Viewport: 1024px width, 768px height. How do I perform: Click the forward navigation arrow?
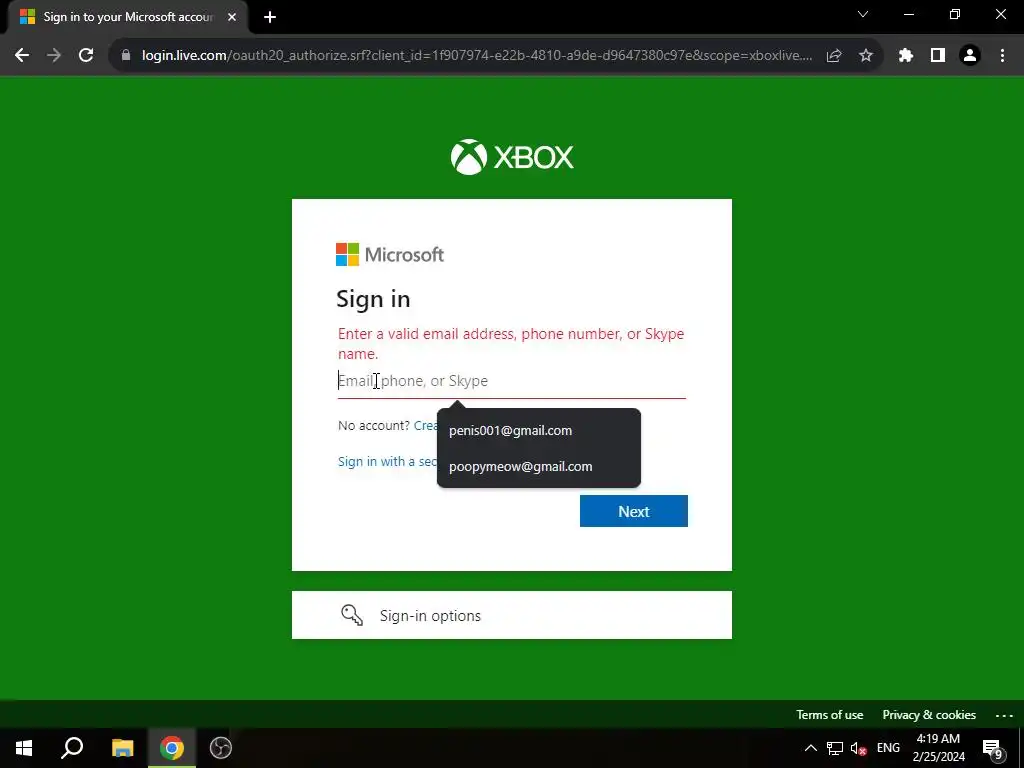tap(54, 56)
